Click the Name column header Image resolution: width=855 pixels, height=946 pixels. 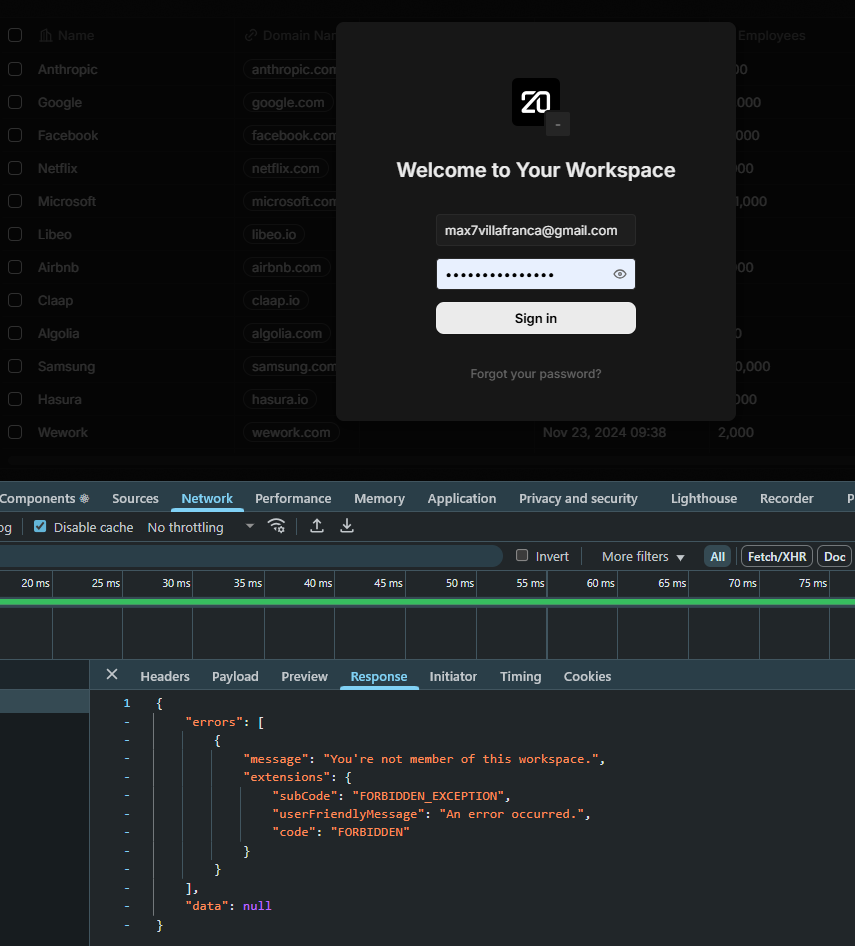point(75,35)
